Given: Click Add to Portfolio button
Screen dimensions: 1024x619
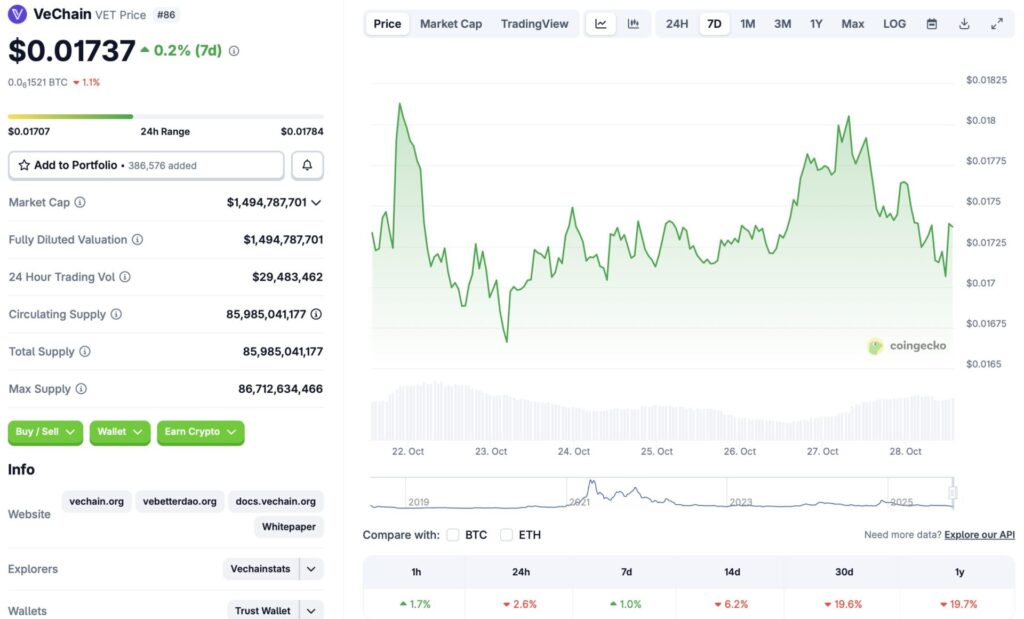Looking at the screenshot, I should click(x=146, y=165).
